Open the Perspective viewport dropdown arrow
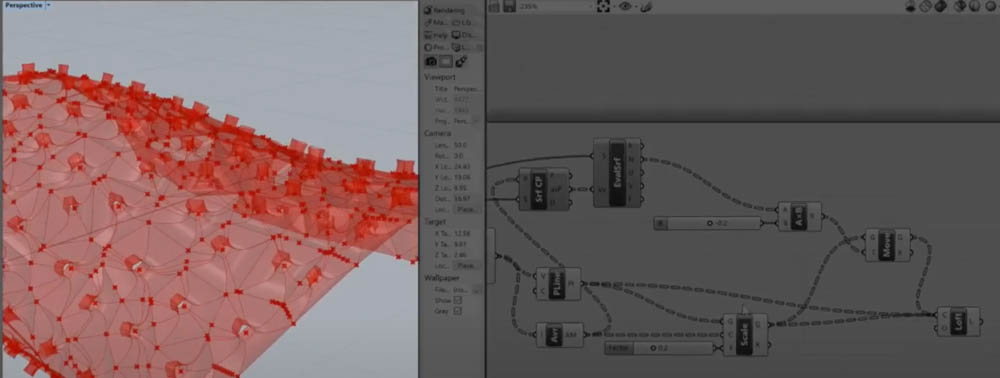 tap(49, 5)
